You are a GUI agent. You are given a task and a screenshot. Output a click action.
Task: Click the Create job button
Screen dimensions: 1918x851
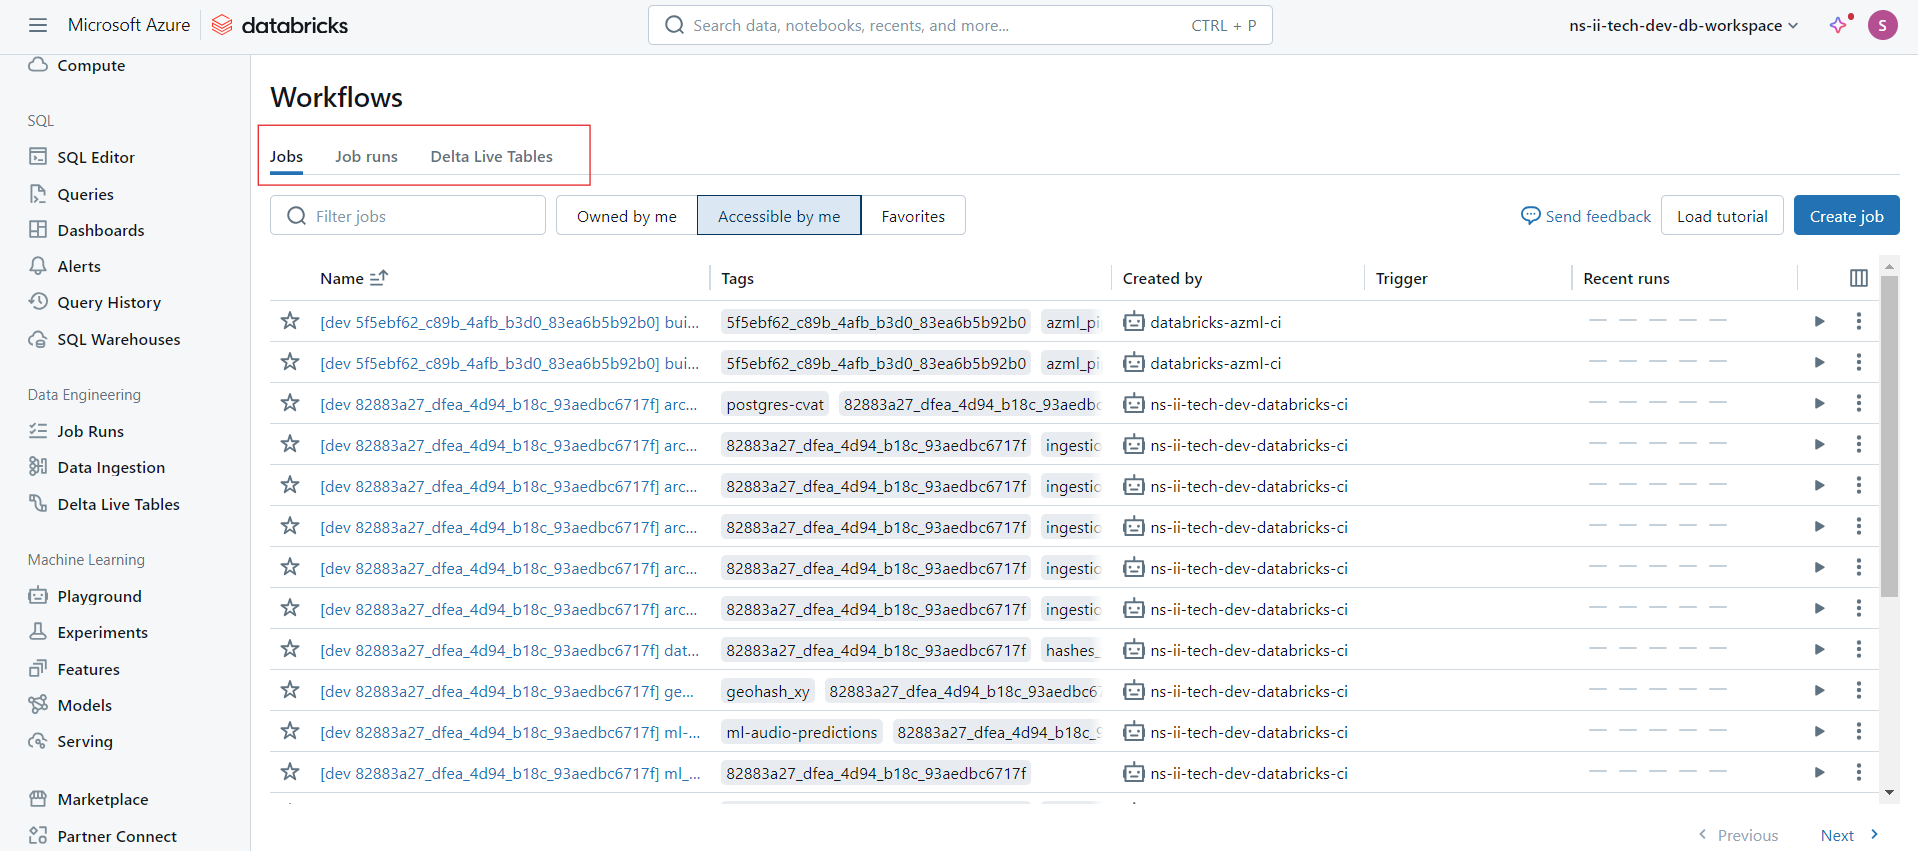(1846, 216)
